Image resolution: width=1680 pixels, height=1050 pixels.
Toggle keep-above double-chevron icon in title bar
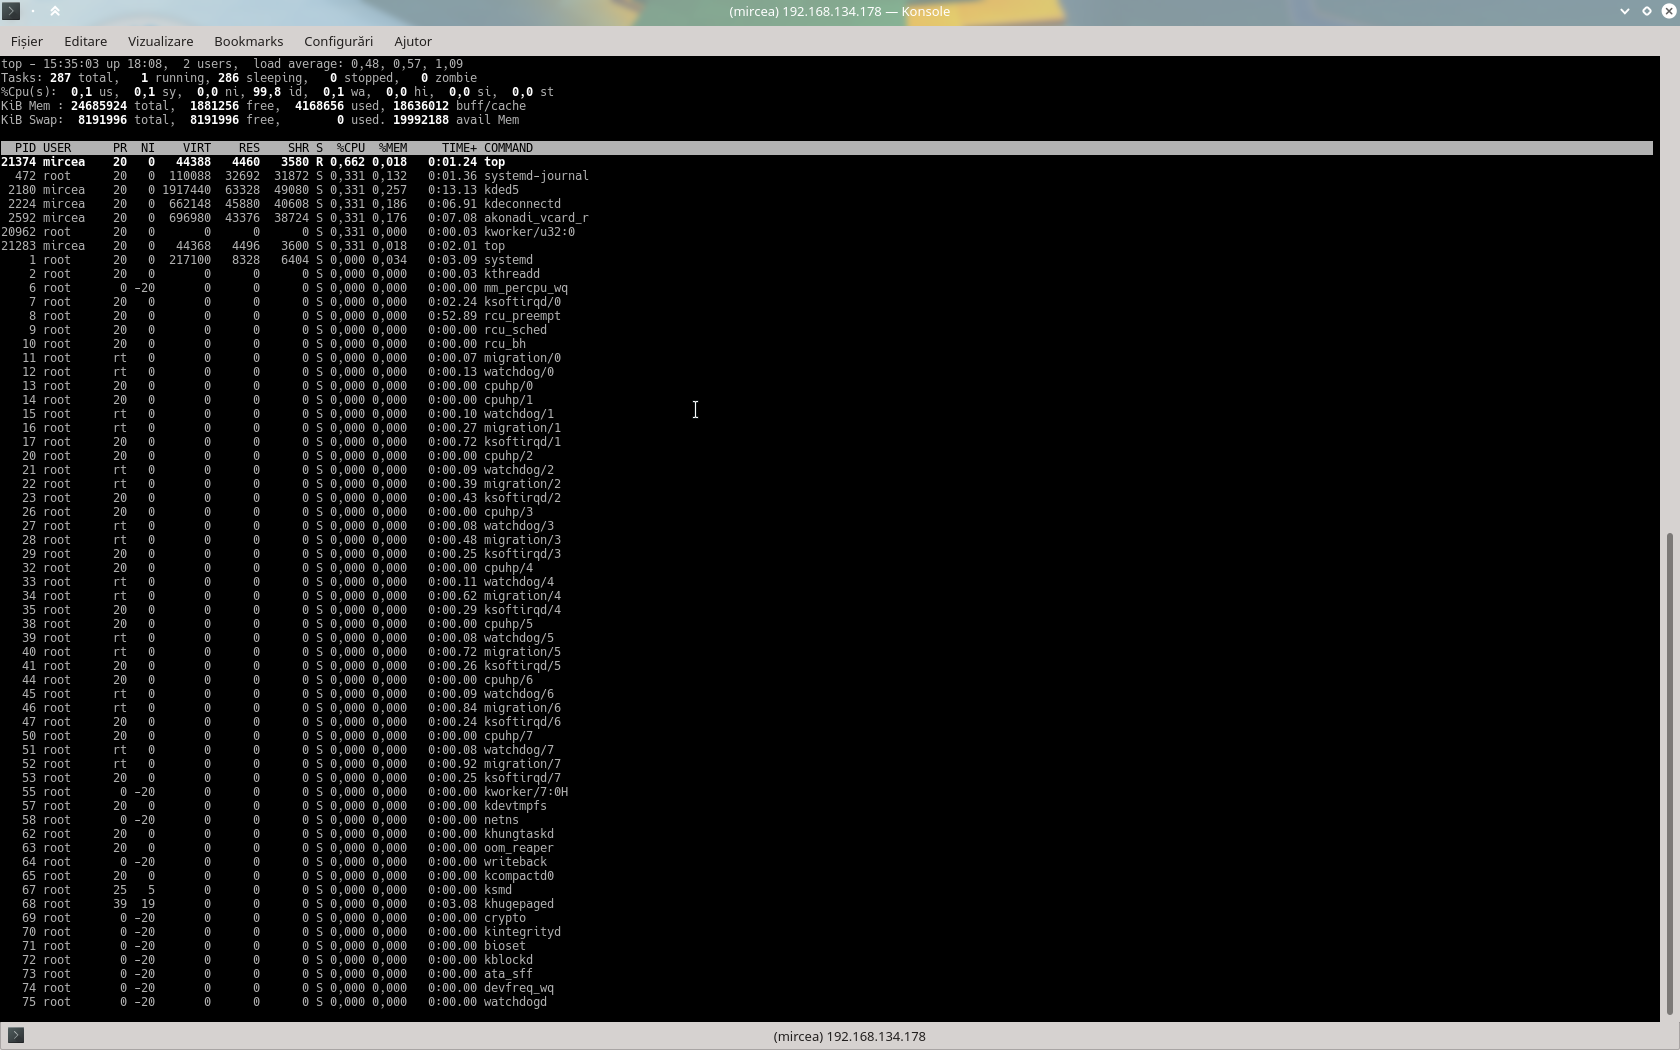55,11
